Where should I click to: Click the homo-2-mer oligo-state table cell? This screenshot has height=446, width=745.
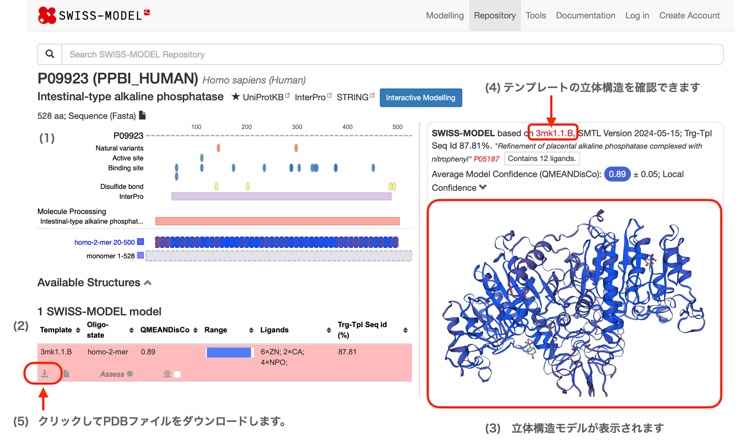(x=108, y=352)
